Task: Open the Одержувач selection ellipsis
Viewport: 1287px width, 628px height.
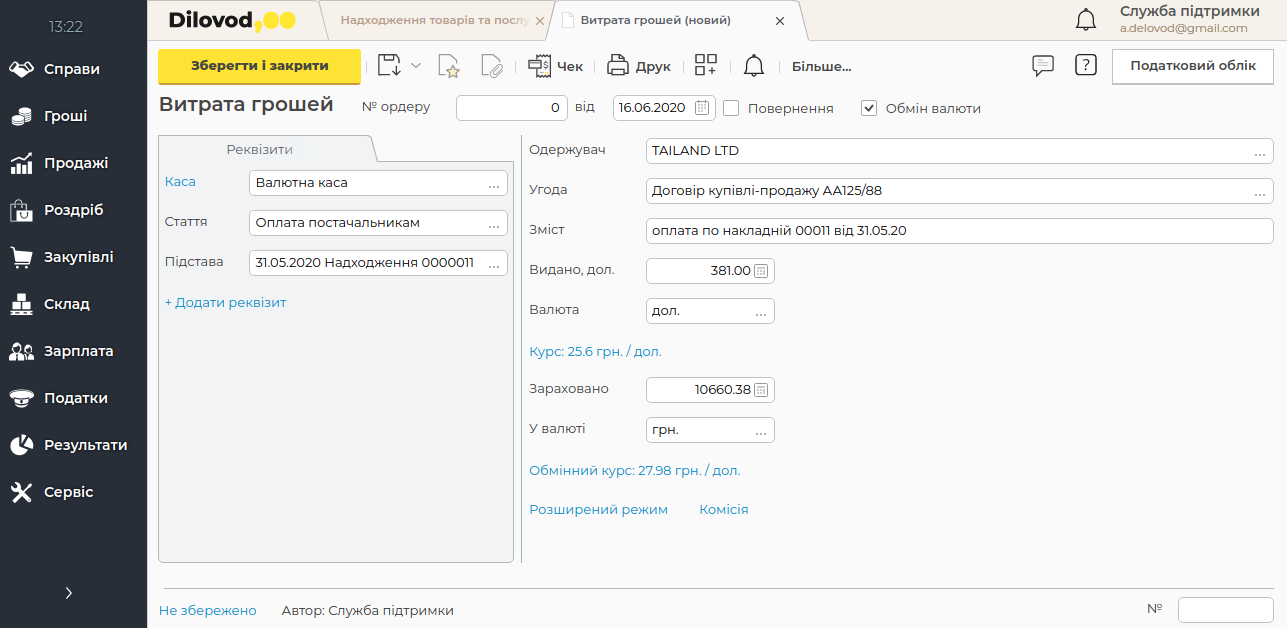Action: point(1260,152)
